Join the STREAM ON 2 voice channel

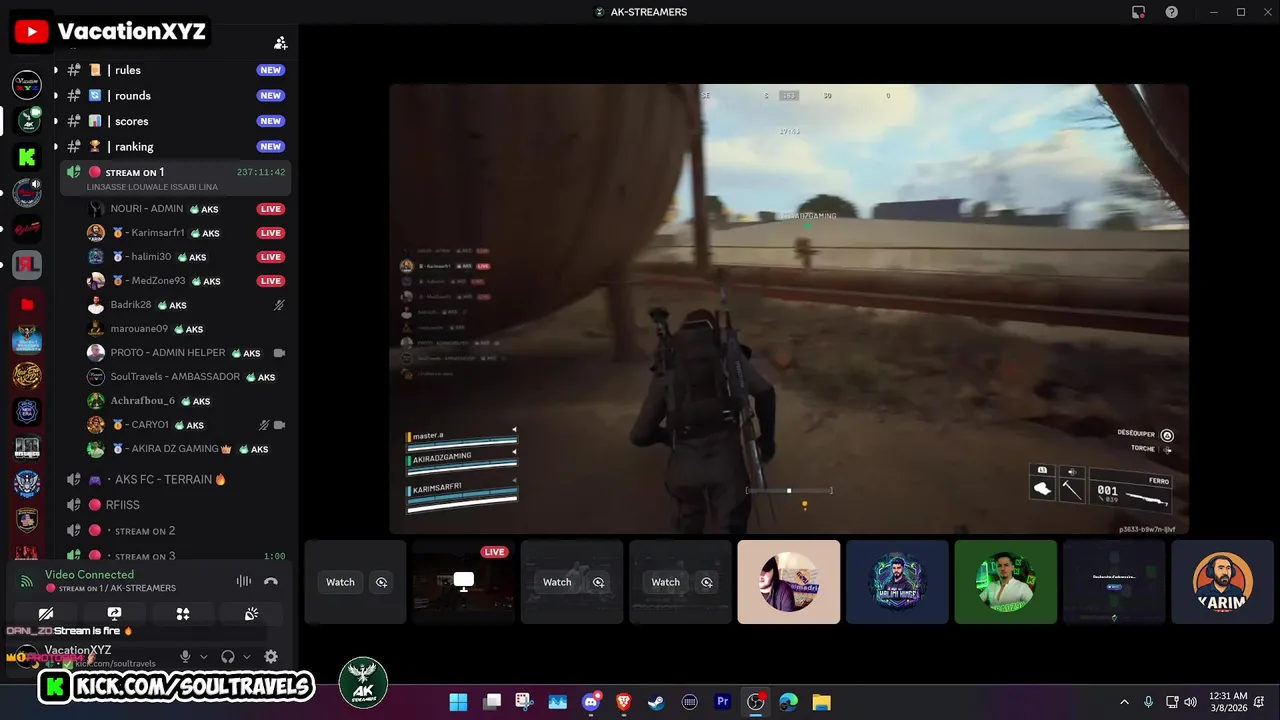point(175,531)
